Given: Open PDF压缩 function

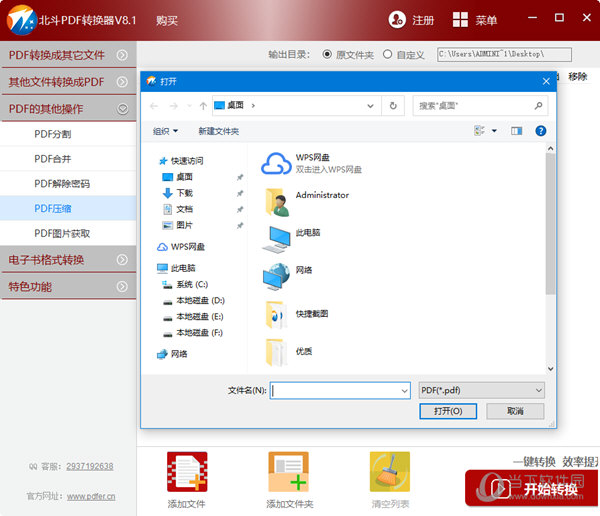Looking at the screenshot, I should coord(68,208).
